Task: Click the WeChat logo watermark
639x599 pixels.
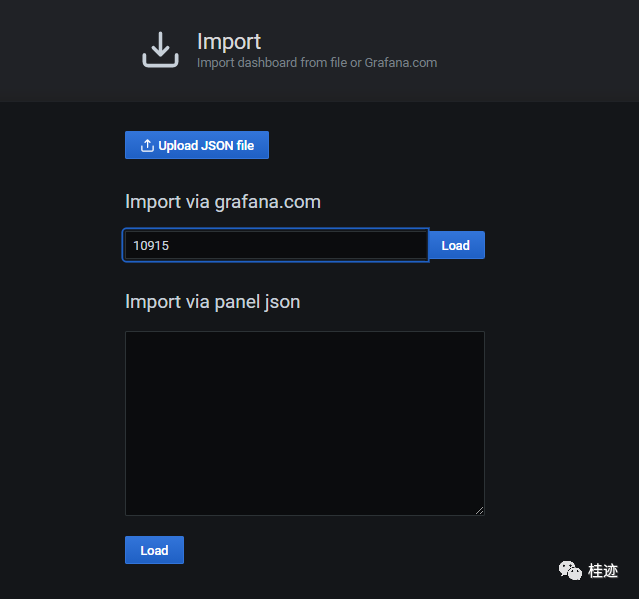Action: pos(570,570)
